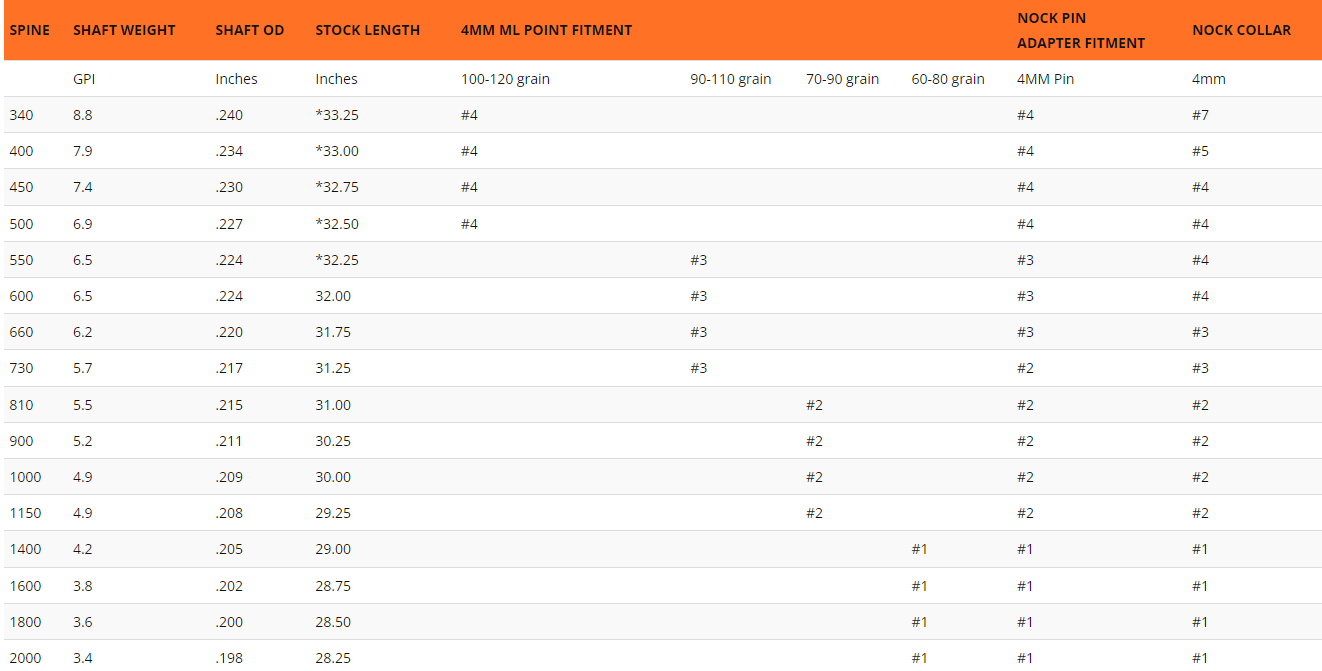The image size is (1322, 671).
Task: Click the *33.00 stock length cell
Action: (x=337, y=151)
